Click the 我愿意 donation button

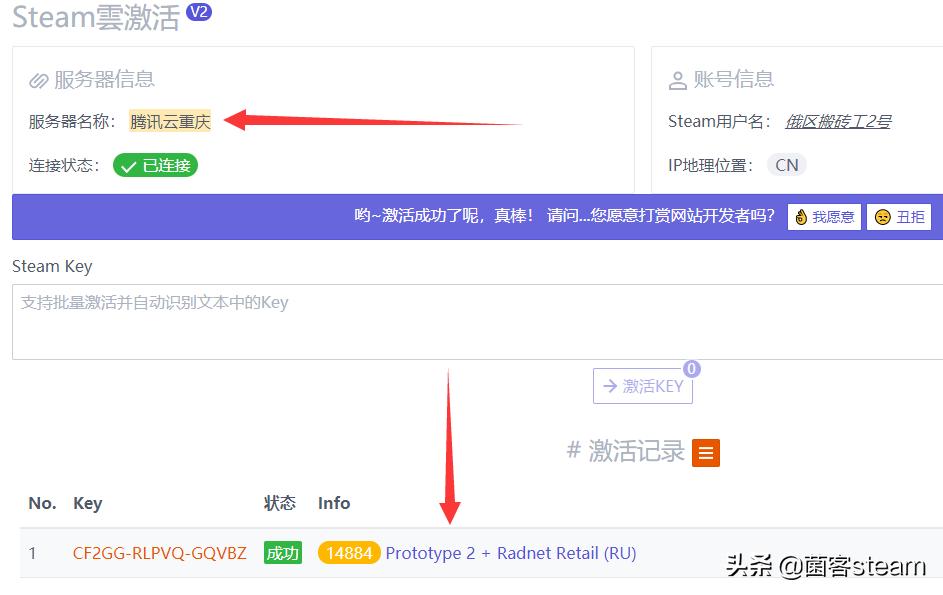pyautogui.click(x=824, y=216)
